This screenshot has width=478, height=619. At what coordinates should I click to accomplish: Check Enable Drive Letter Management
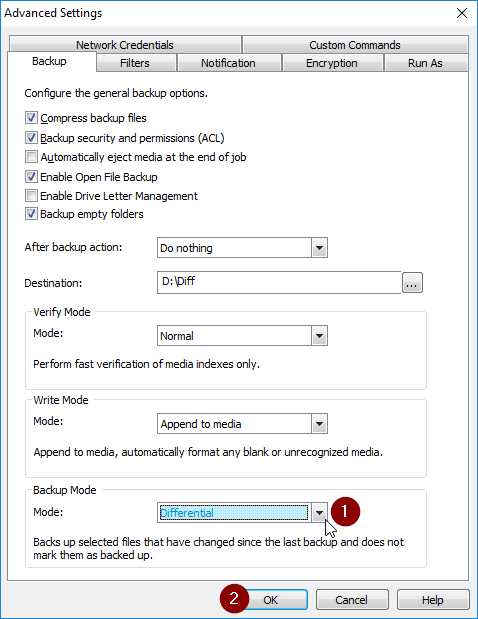[31, 196]
